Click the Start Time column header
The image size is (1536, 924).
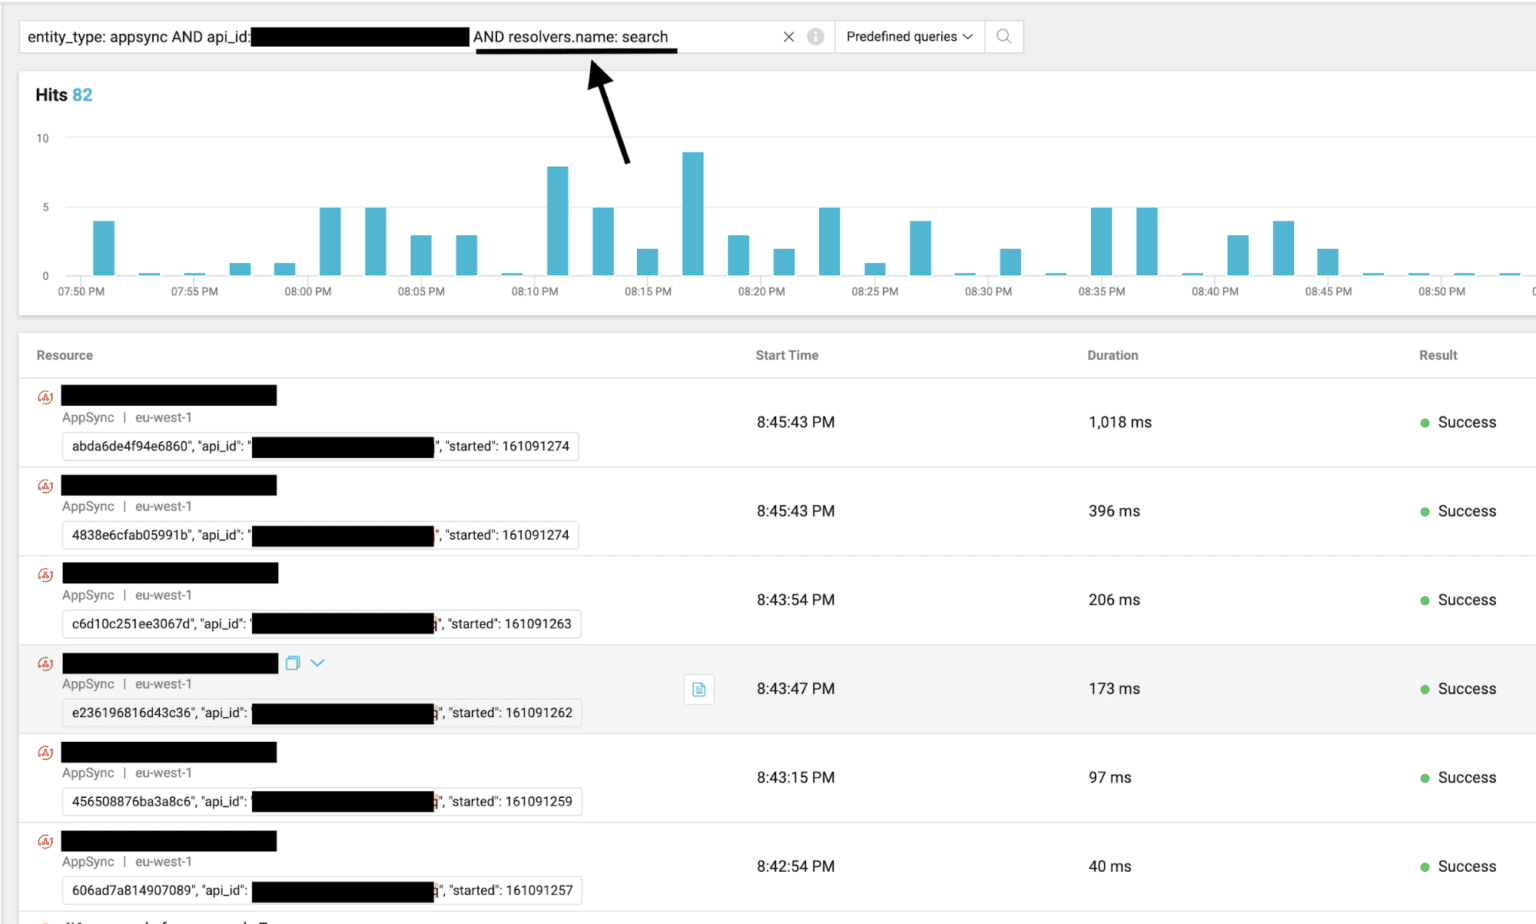787,355
